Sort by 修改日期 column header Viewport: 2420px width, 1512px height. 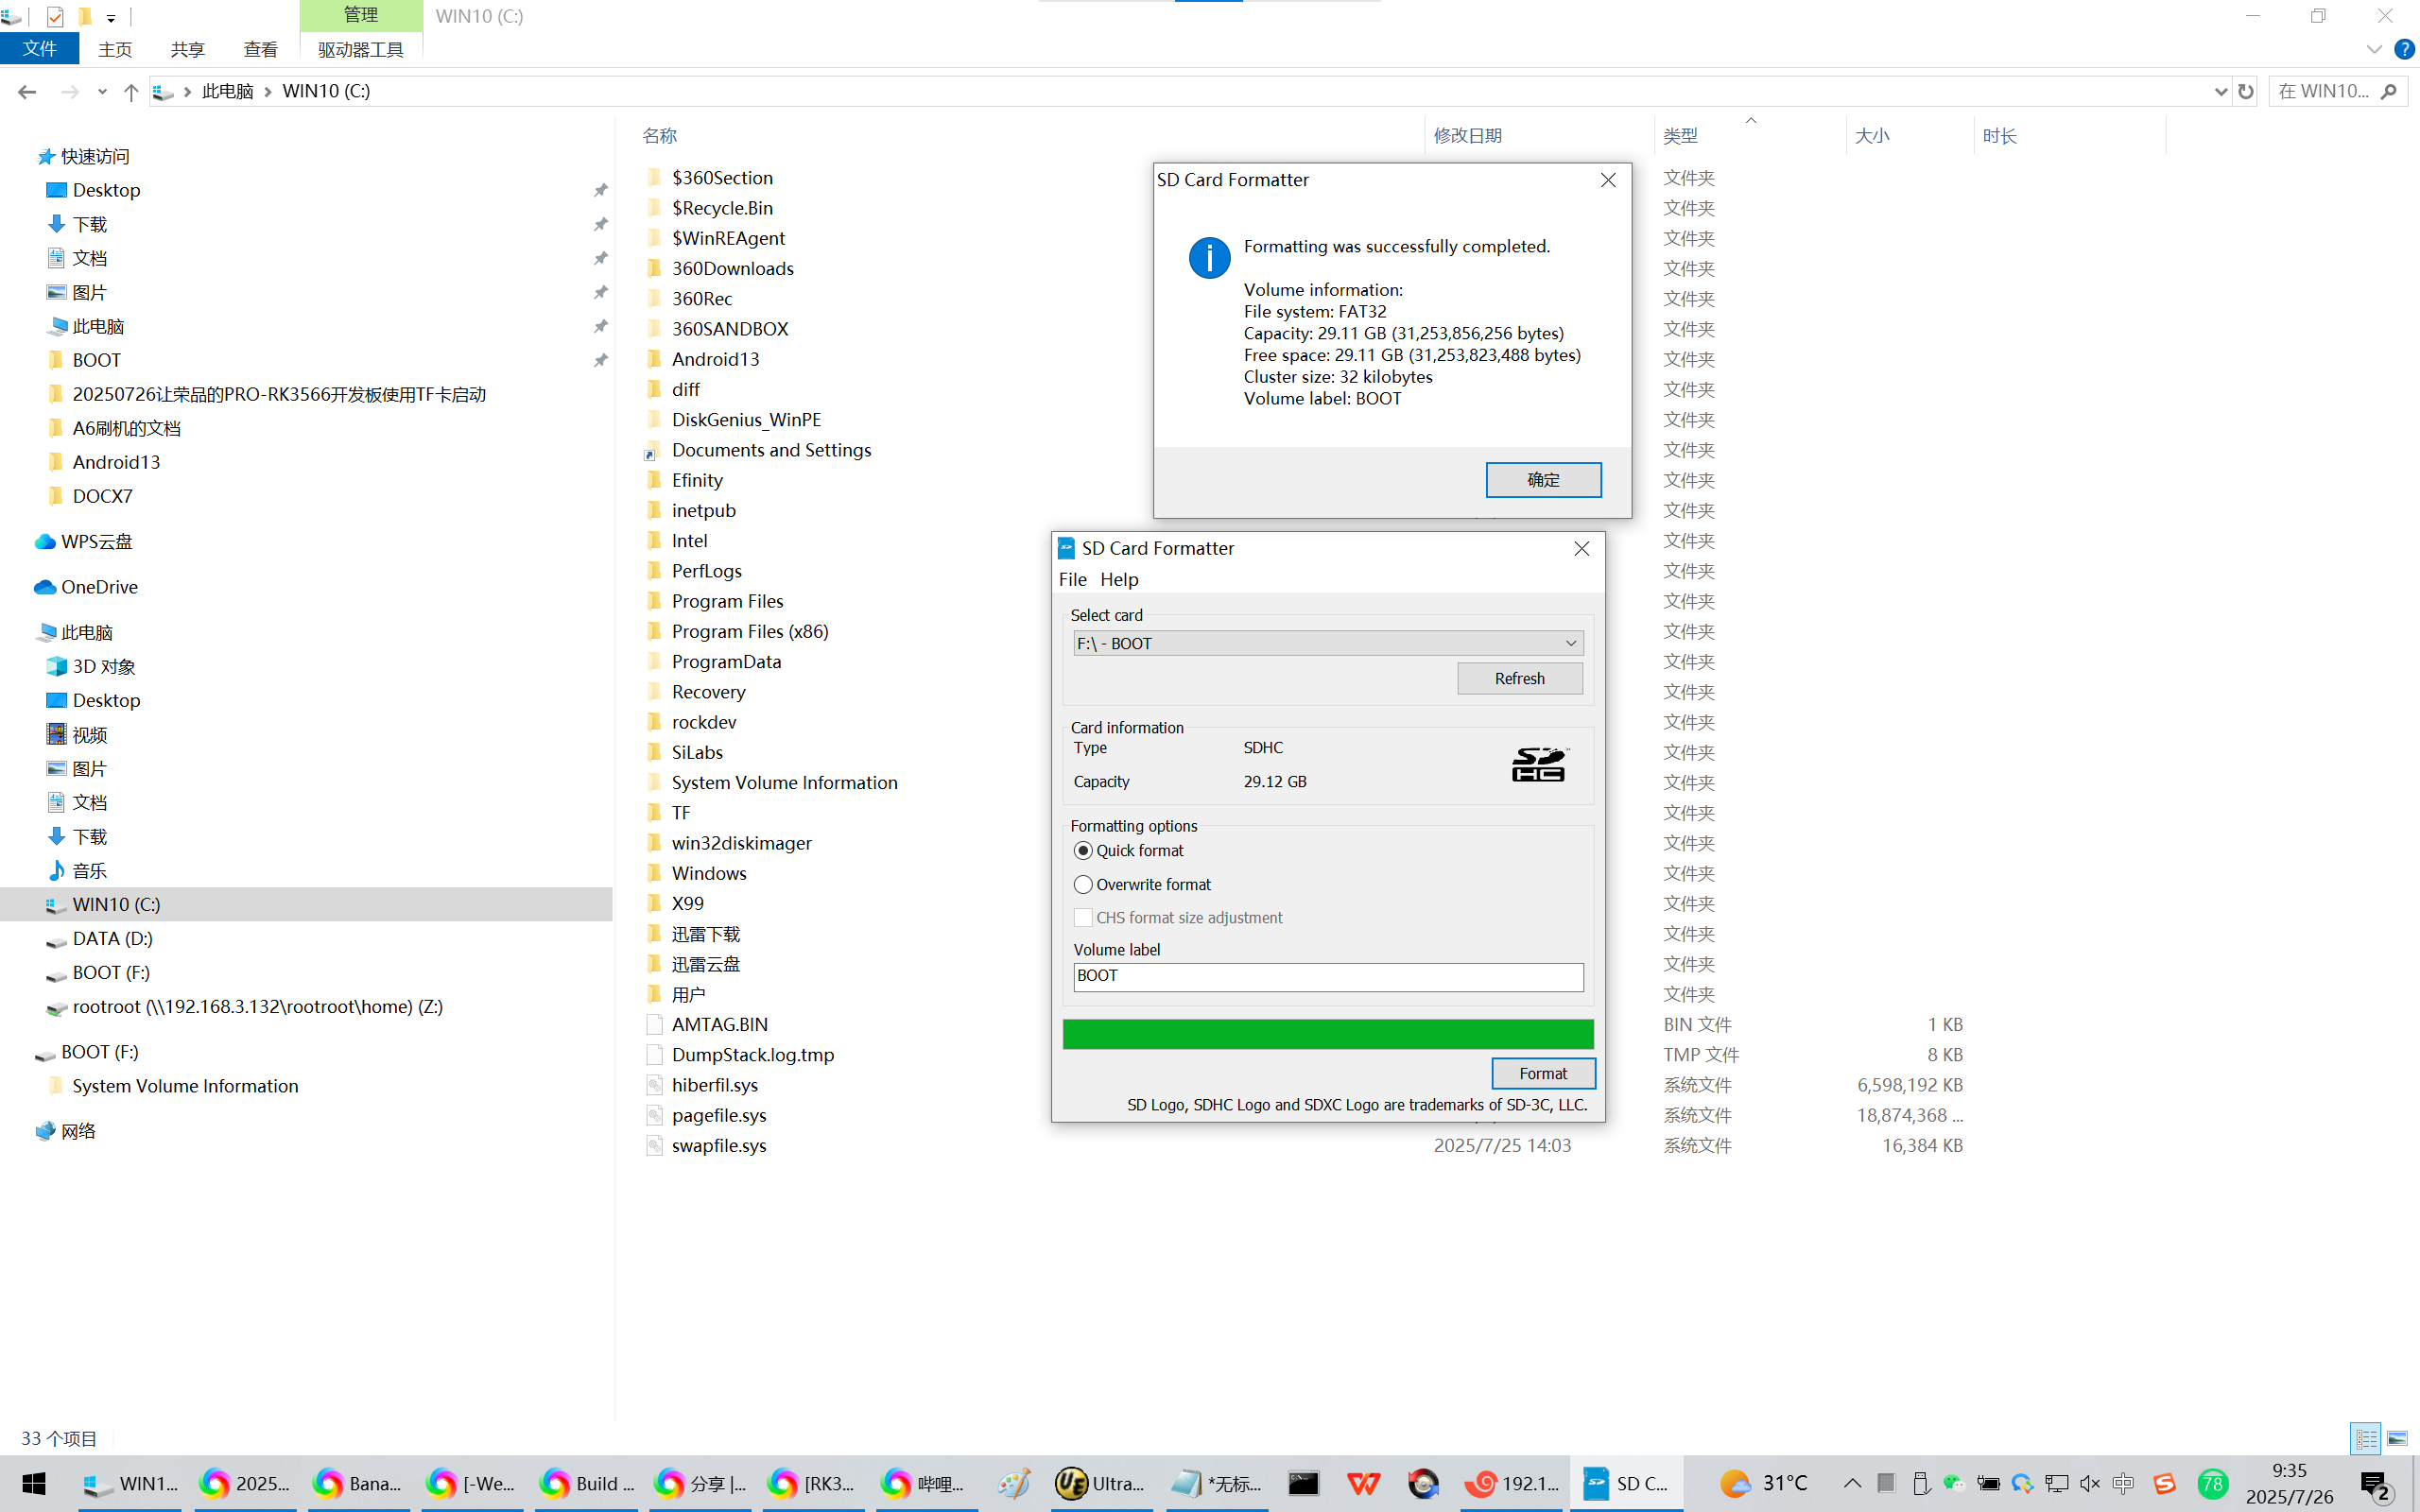click(x=1467, y=136)
